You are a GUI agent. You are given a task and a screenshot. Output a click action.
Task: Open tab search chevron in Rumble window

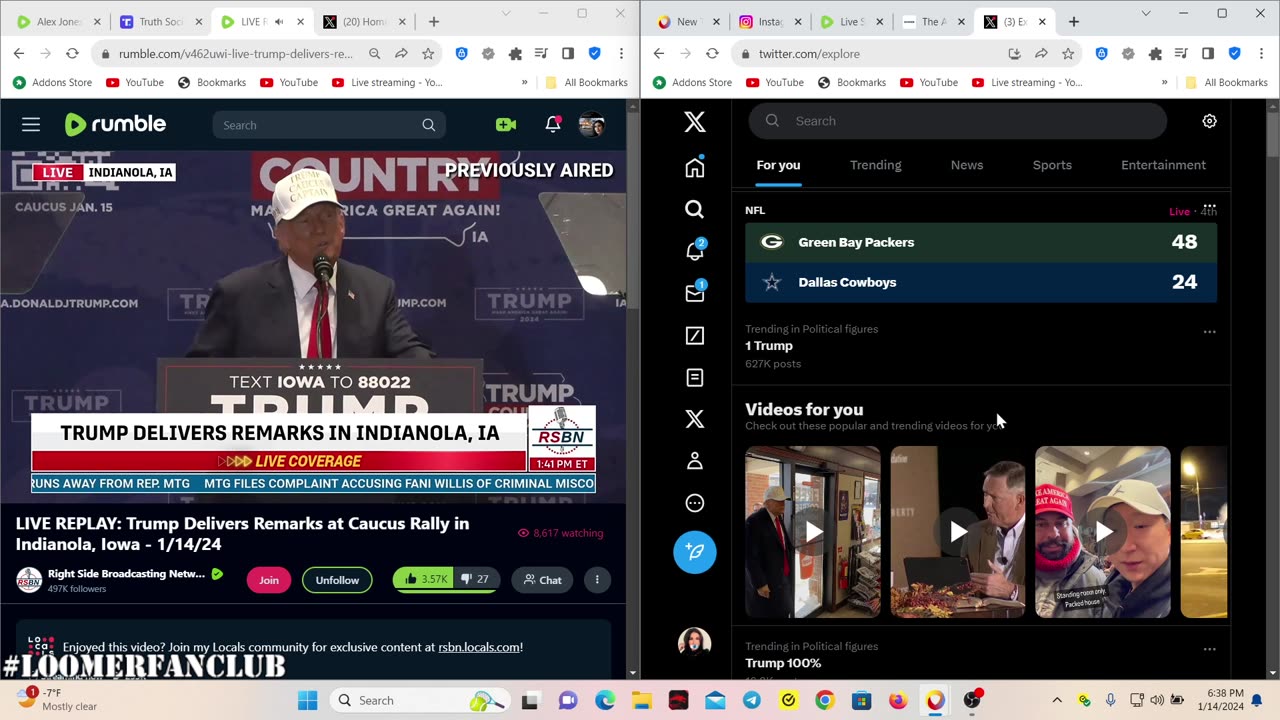pos(506,14)
